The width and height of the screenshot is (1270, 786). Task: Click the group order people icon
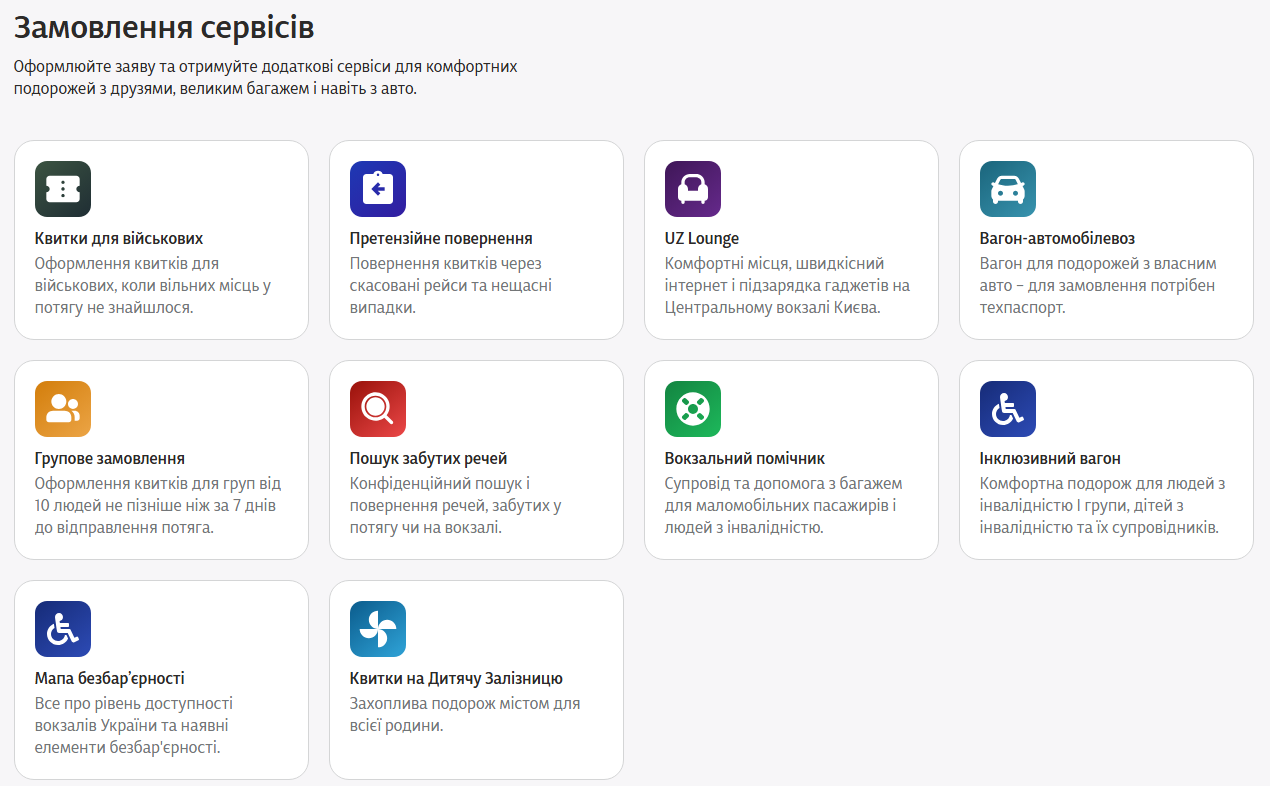(x=63, y=409)
